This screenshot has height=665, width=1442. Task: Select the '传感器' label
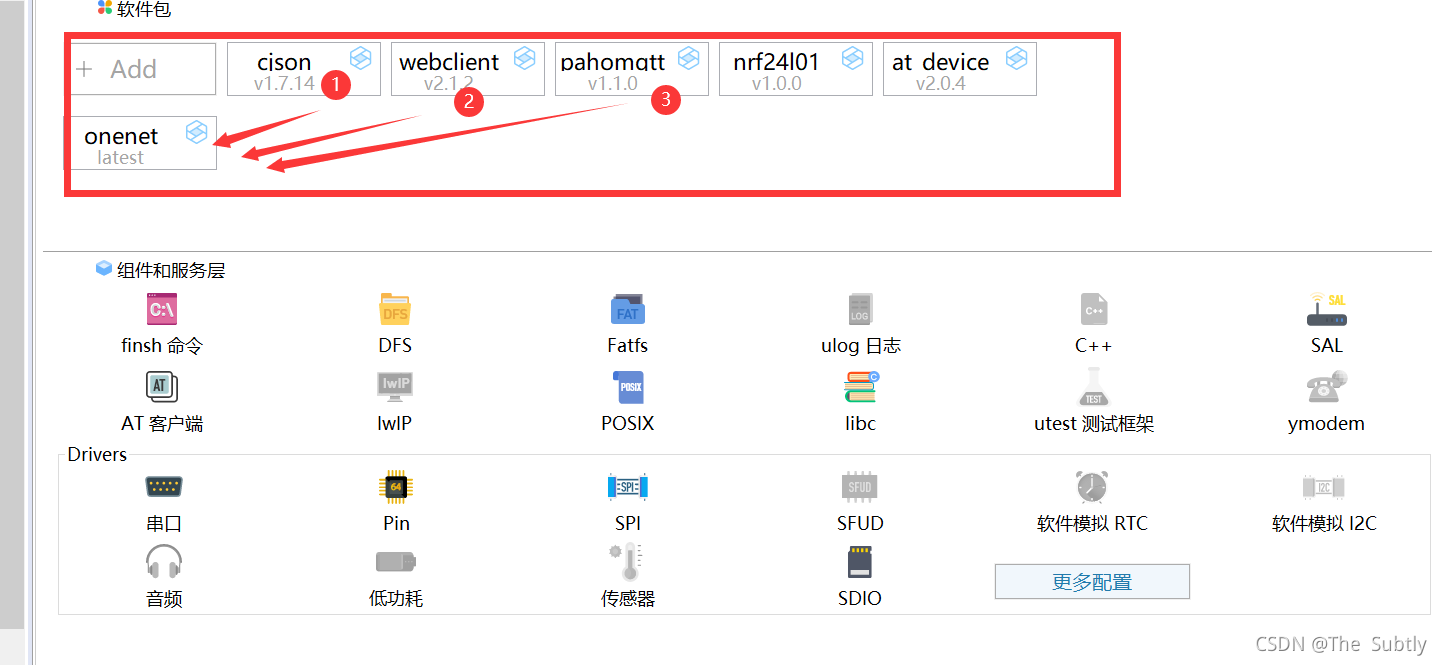pos(628,599)
